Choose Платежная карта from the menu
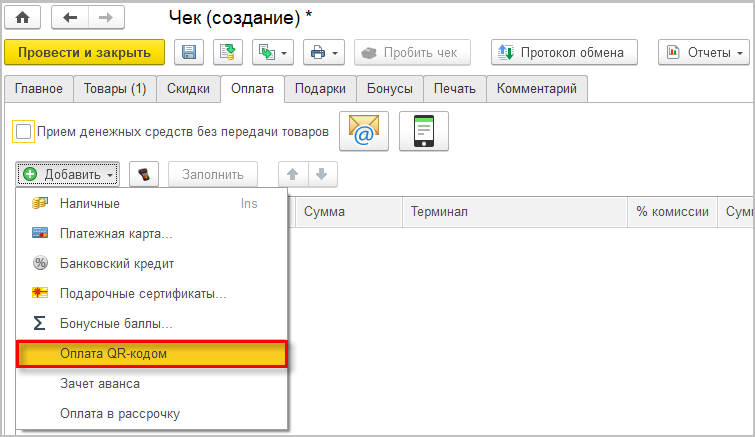 pos(115,233)
